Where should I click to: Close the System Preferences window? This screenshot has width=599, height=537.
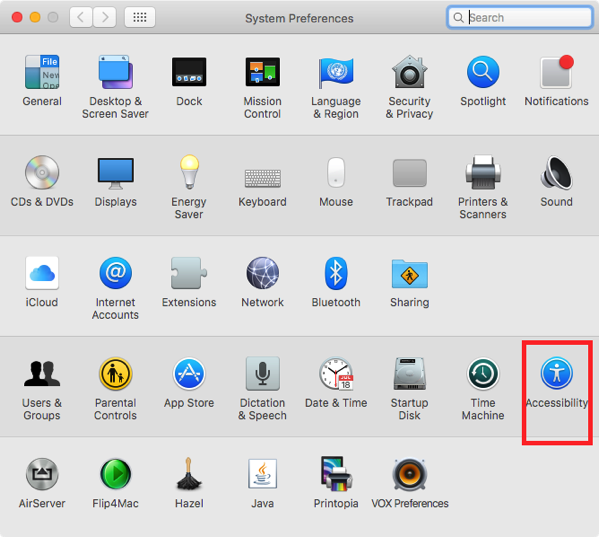17,17
